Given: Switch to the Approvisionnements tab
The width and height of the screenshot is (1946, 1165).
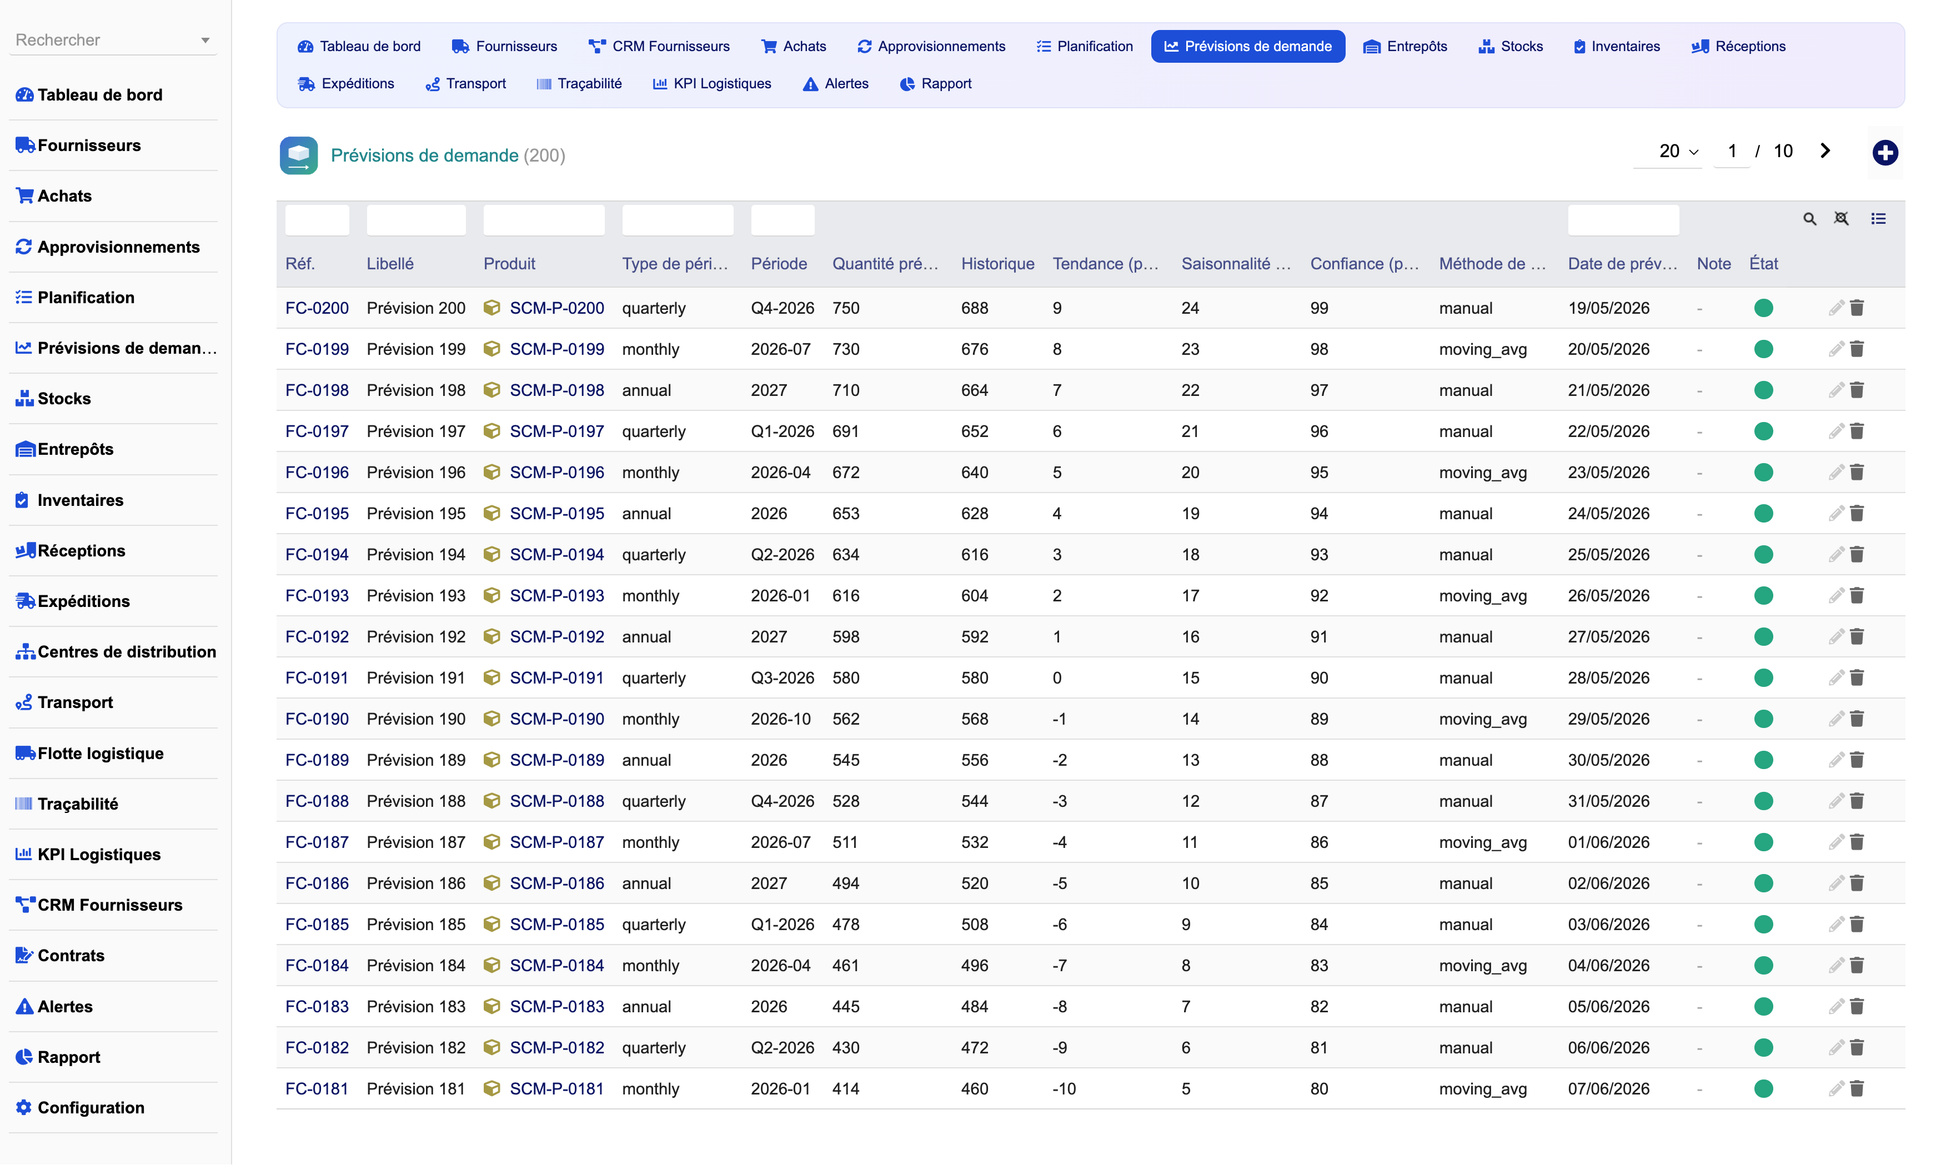Looking at the screenshot, I should coord(931,46).
